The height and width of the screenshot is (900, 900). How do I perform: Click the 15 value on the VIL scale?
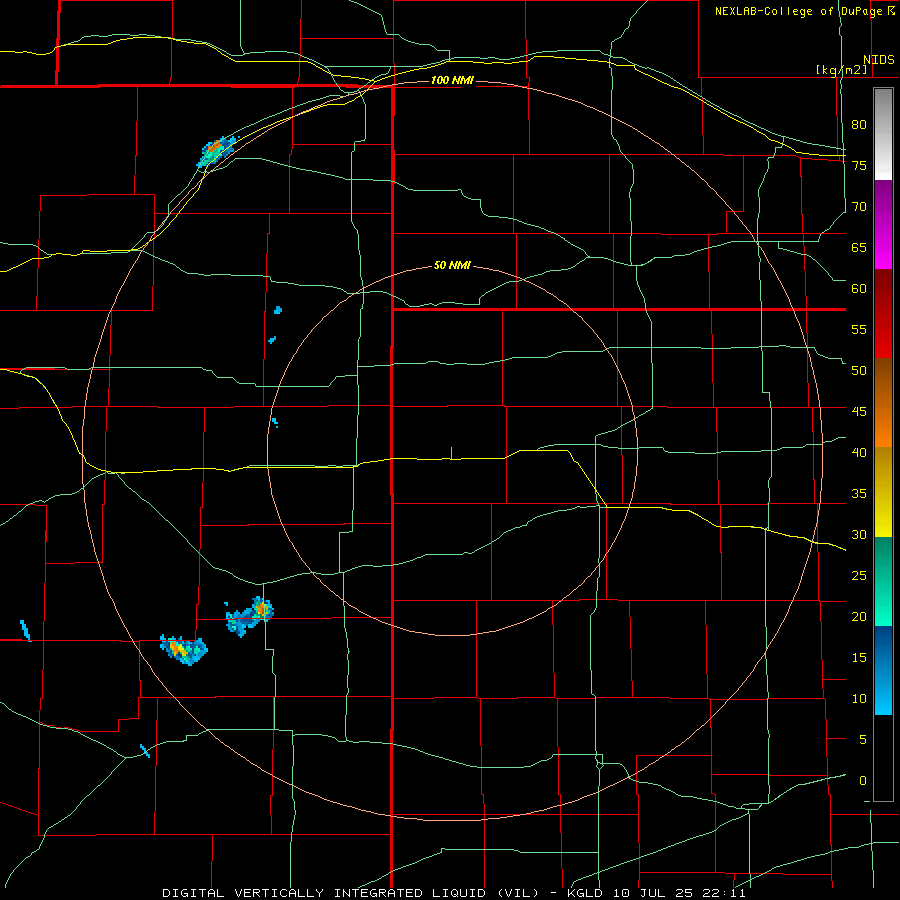[x=859, y=658]
